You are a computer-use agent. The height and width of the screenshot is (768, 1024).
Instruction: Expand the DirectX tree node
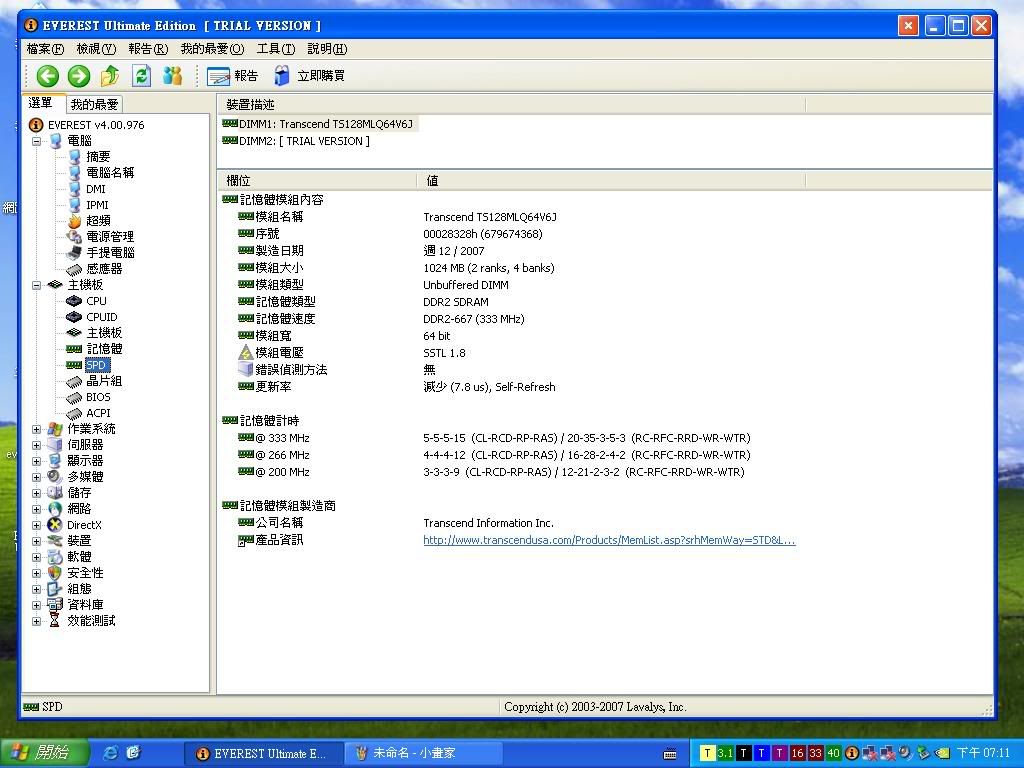(x=37, y=525)
